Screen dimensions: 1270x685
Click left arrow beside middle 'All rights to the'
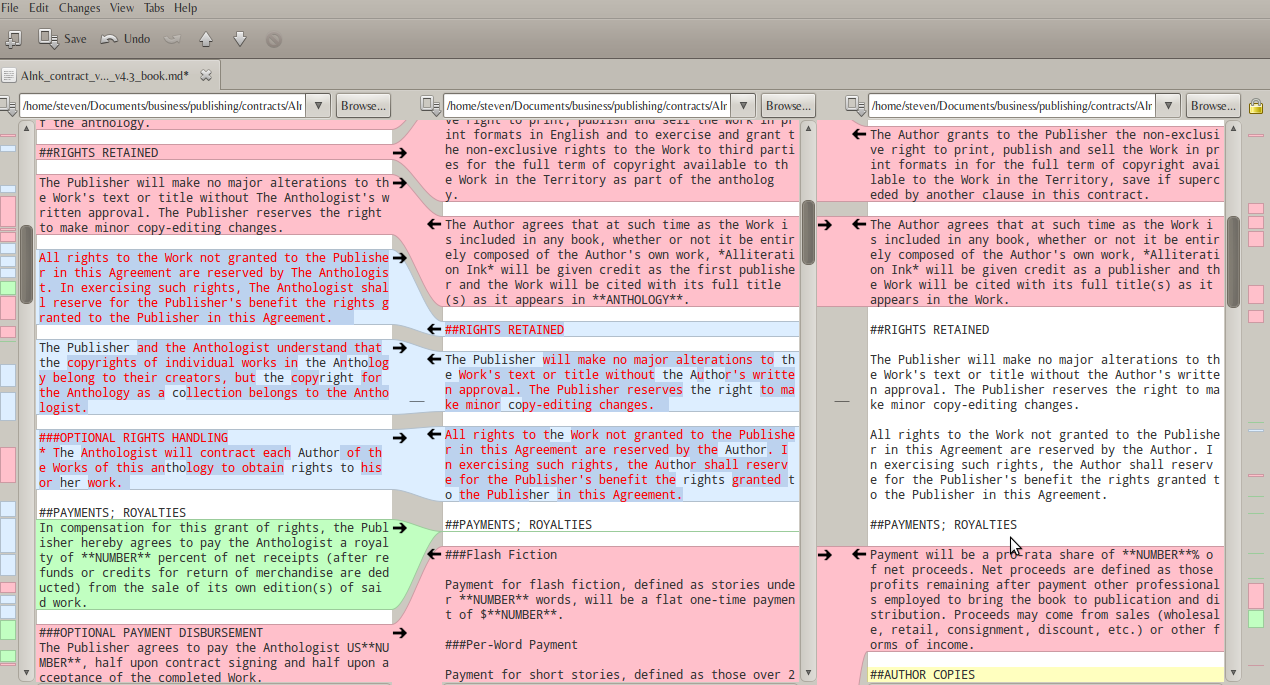(x=434, y=435)
